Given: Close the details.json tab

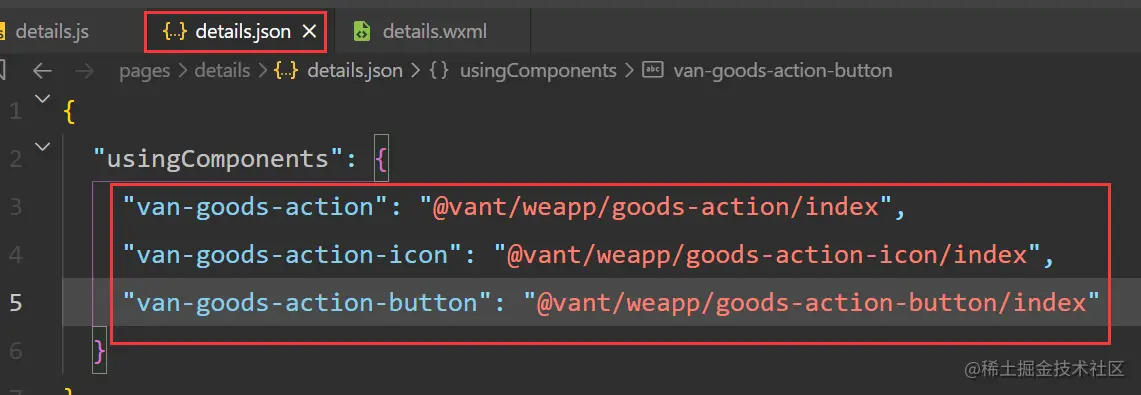Looking at the screenshot, I should [x=309, y=31].
